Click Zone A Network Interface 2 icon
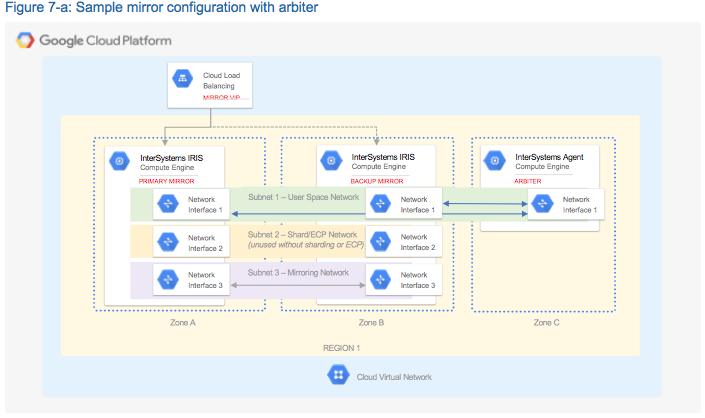The height and width of the screenshot is (418, 705). (168, 242)
